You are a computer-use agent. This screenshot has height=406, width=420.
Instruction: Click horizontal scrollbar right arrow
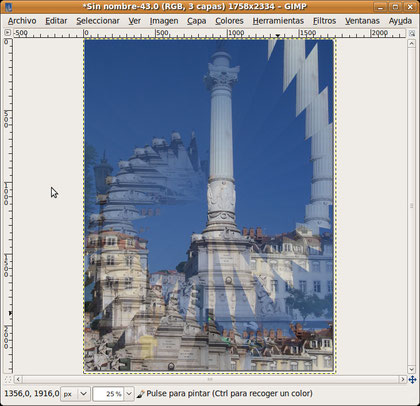[x=403, y=379]
